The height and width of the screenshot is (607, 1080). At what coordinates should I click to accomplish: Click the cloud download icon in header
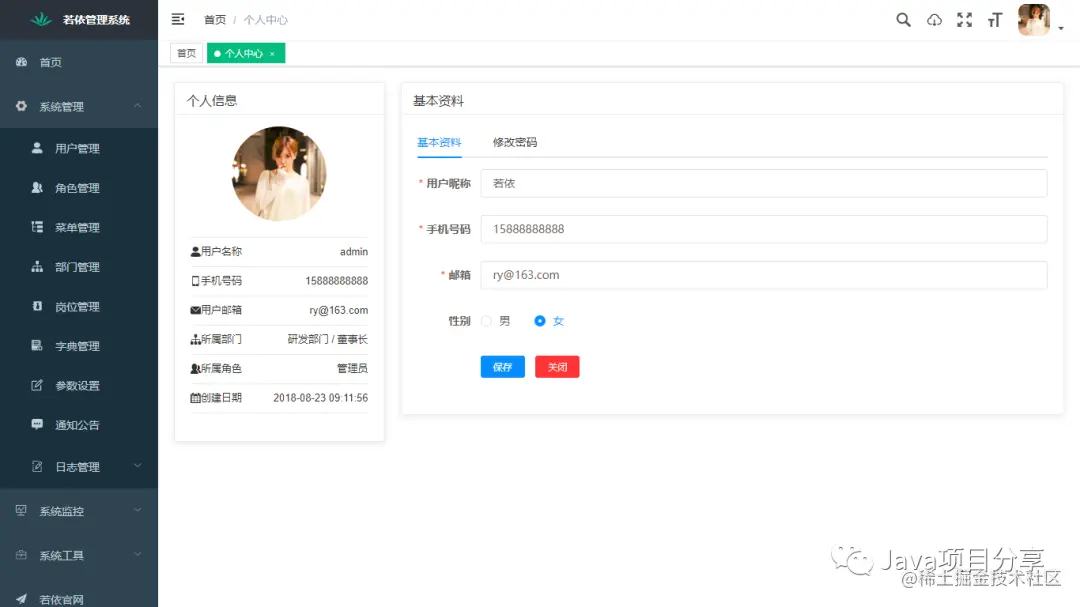[x=934, y=20]
